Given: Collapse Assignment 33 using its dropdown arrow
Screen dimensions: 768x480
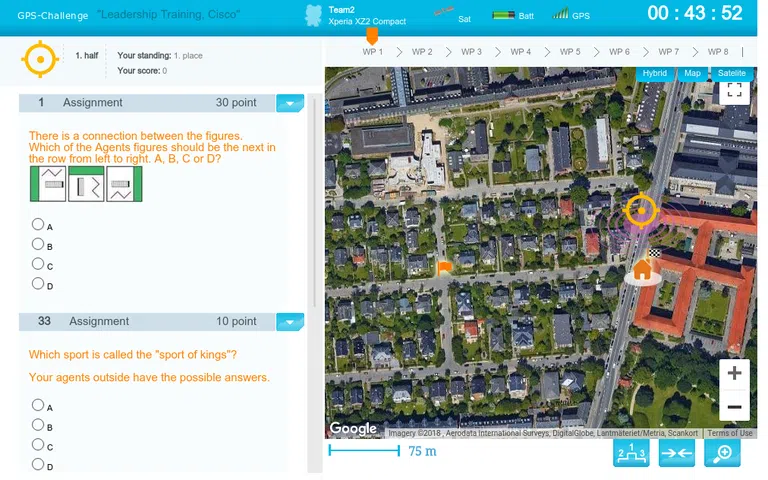Looking at the screenshot, I should coord(289,322).
